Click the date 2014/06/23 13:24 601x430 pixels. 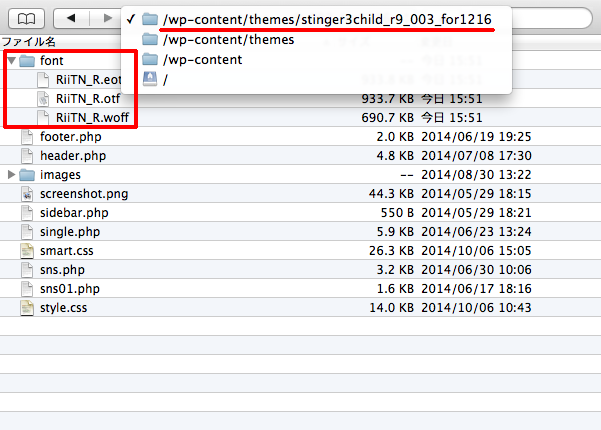pyautogui.click(x=476, y=232)
